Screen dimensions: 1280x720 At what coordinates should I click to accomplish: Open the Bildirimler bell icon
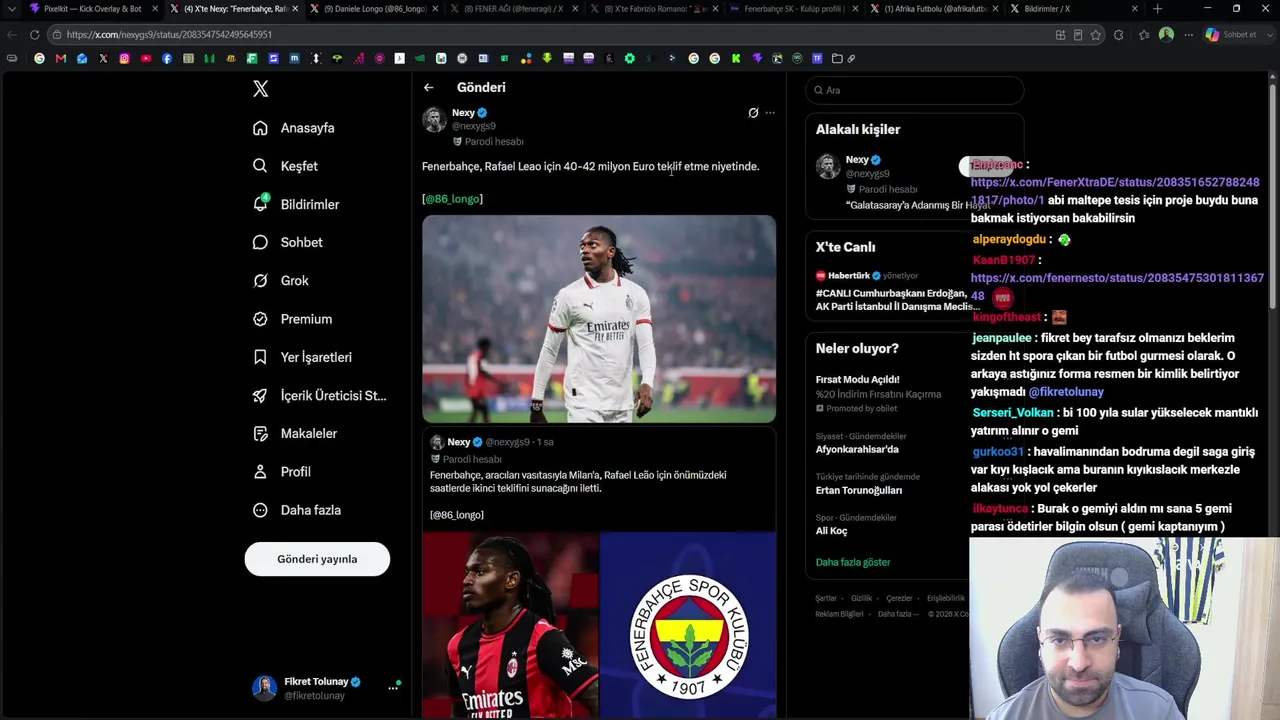click(260, 204)
